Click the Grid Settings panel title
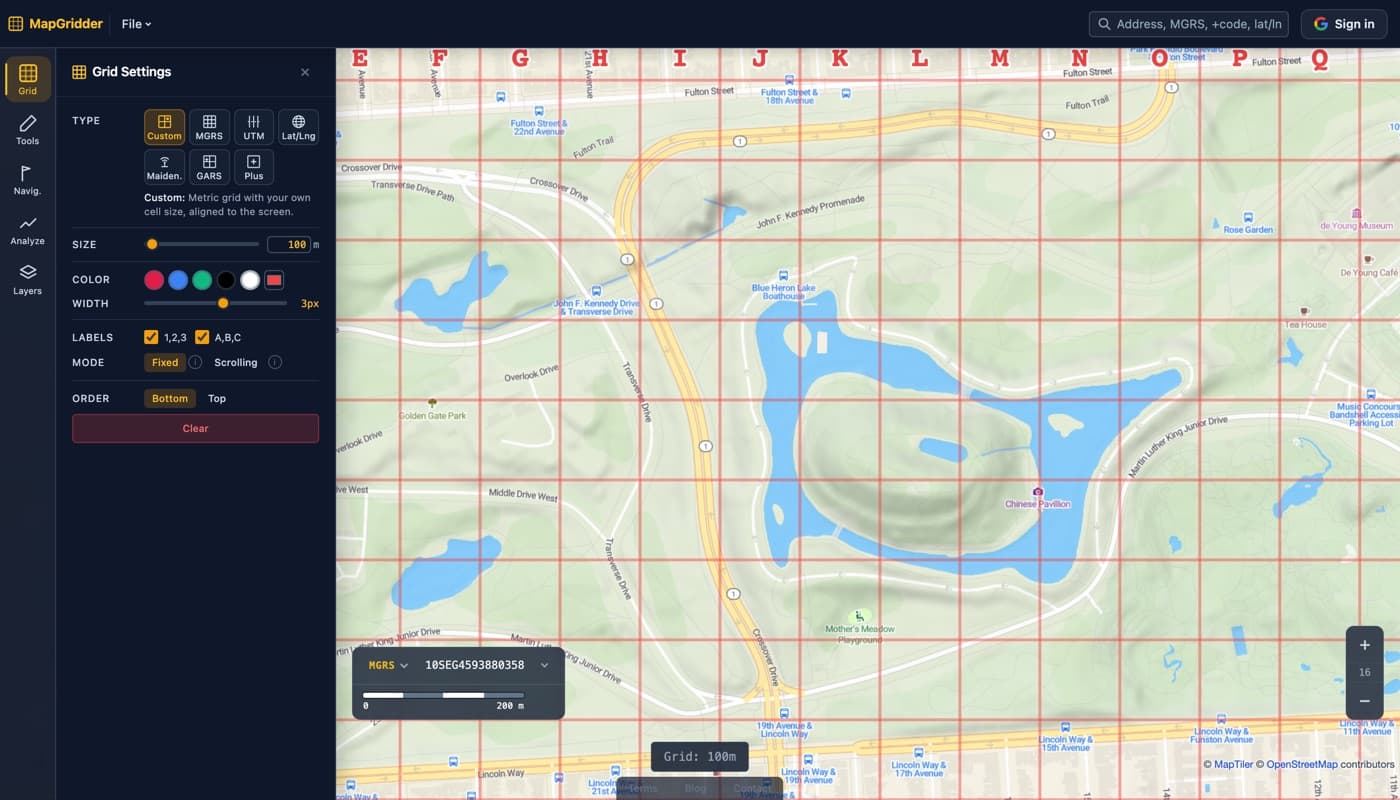 pyautogui.click(x=131, y=72)
